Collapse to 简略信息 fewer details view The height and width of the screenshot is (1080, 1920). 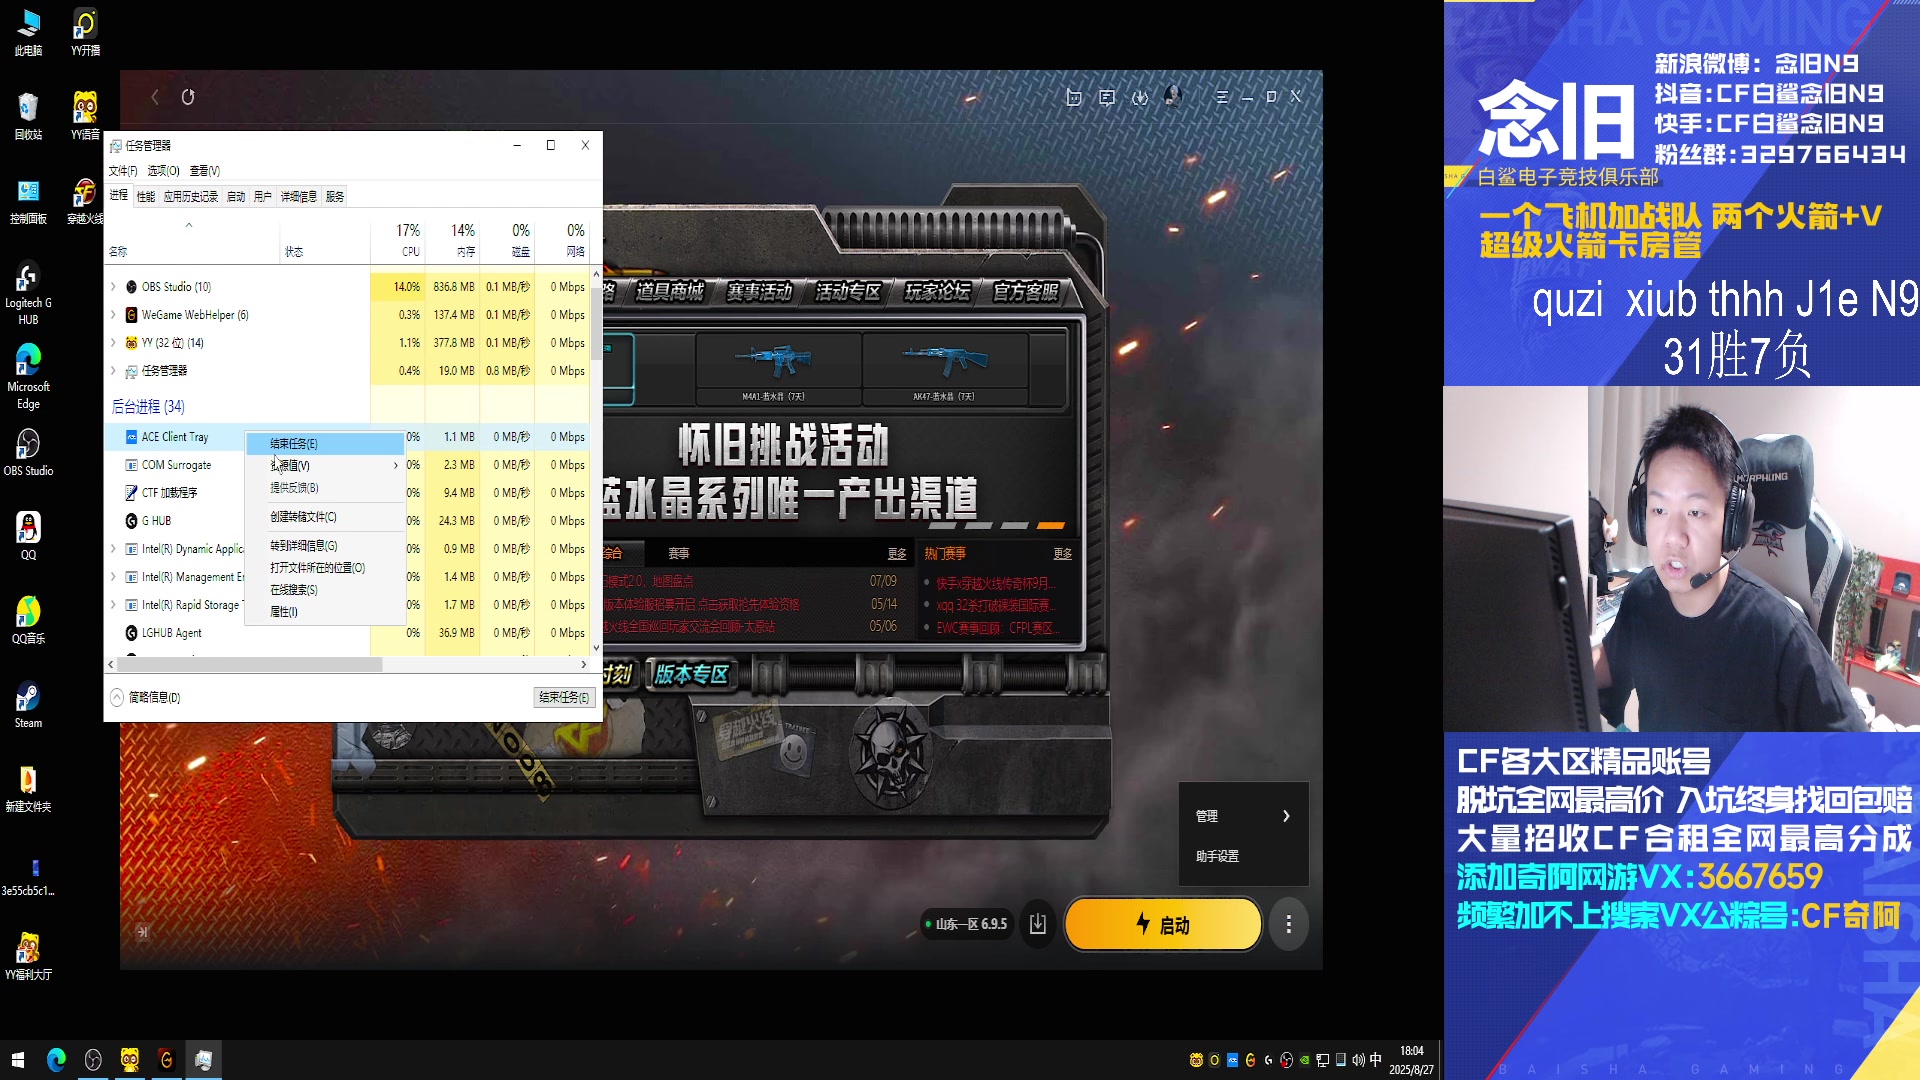pyautogui.click(x=146, y=697)
